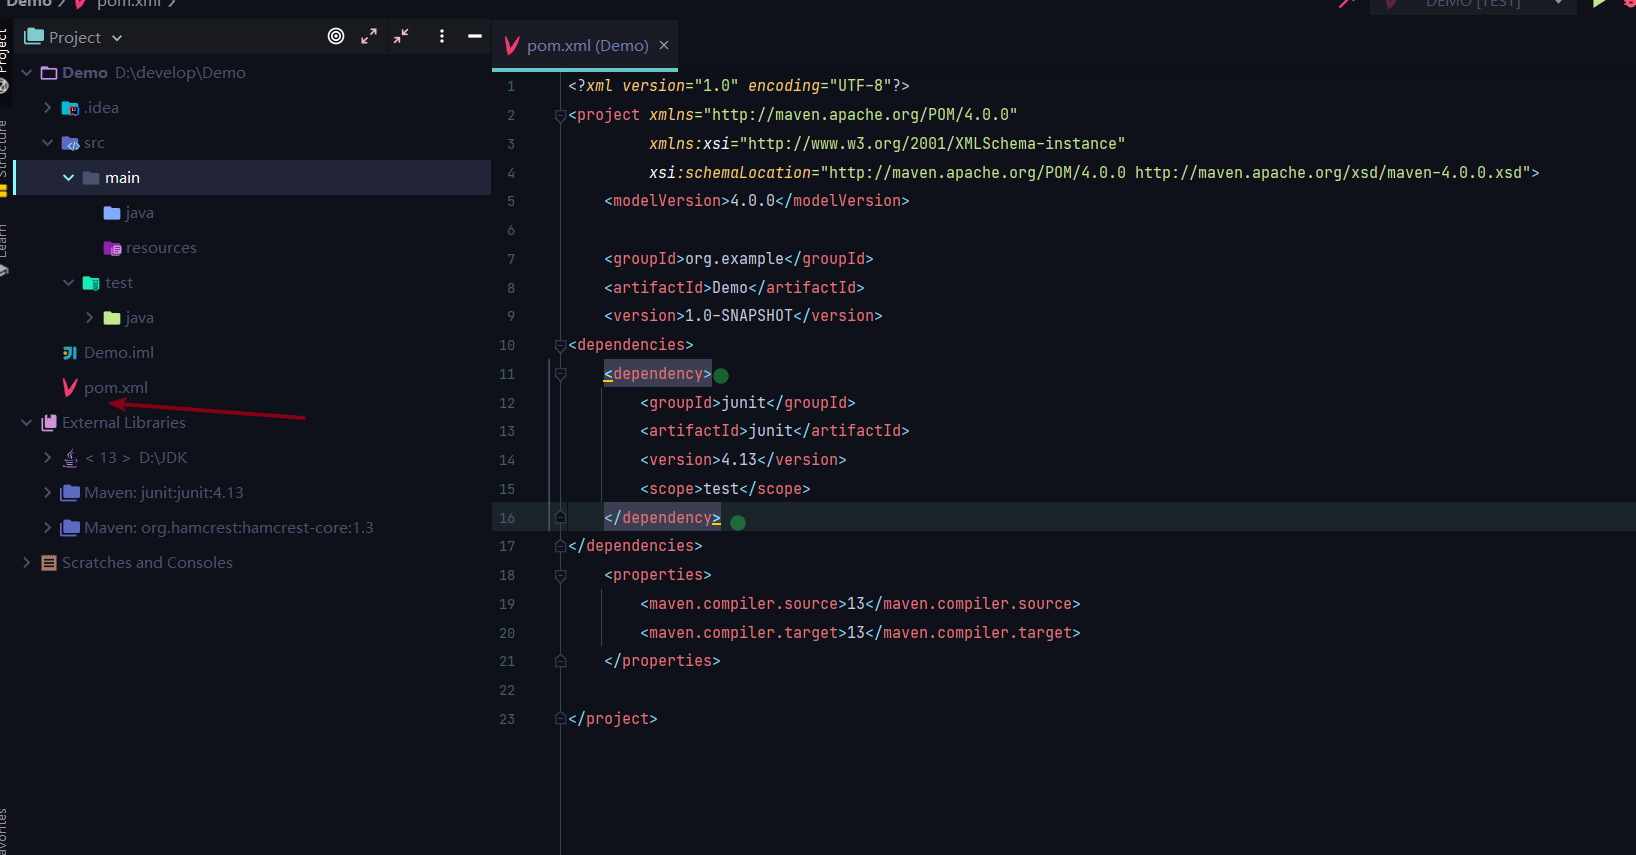Expand the .idea folder
Image resolution: width=1636 pixels, height=855 pixels.
click(47, 107)
